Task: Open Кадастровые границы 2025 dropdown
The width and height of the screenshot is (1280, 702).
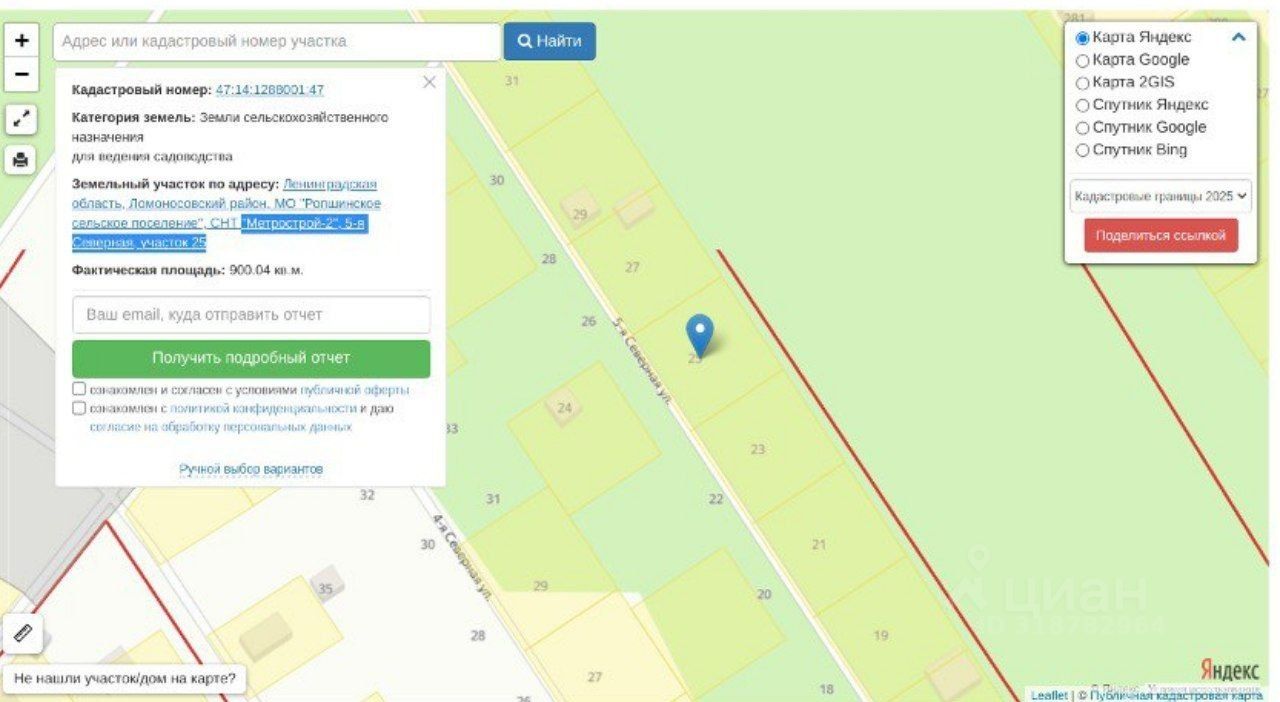Action: (1161, 196)
